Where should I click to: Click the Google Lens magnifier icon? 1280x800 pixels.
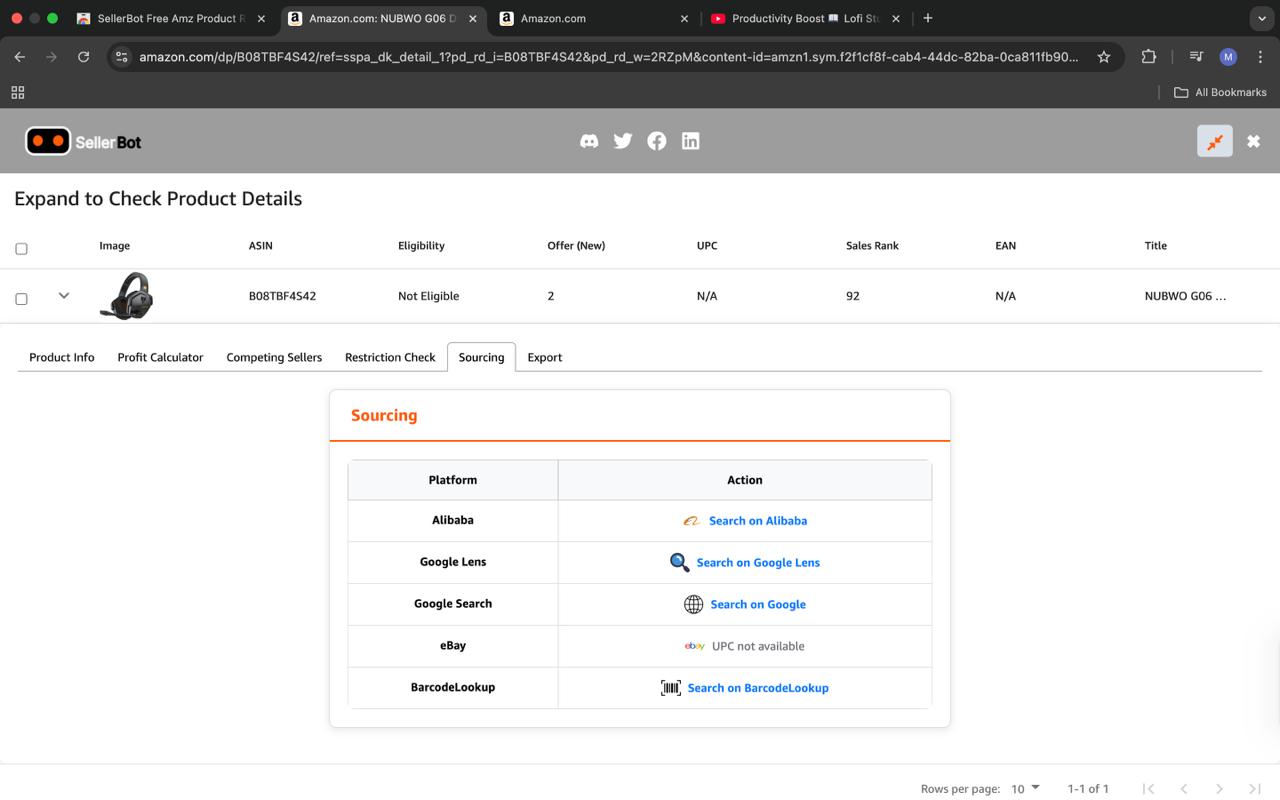point(680,562)
